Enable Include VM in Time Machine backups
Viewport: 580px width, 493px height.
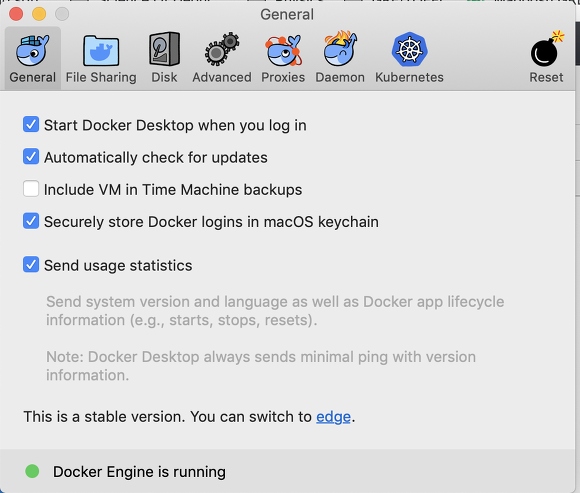click(31, 189)
